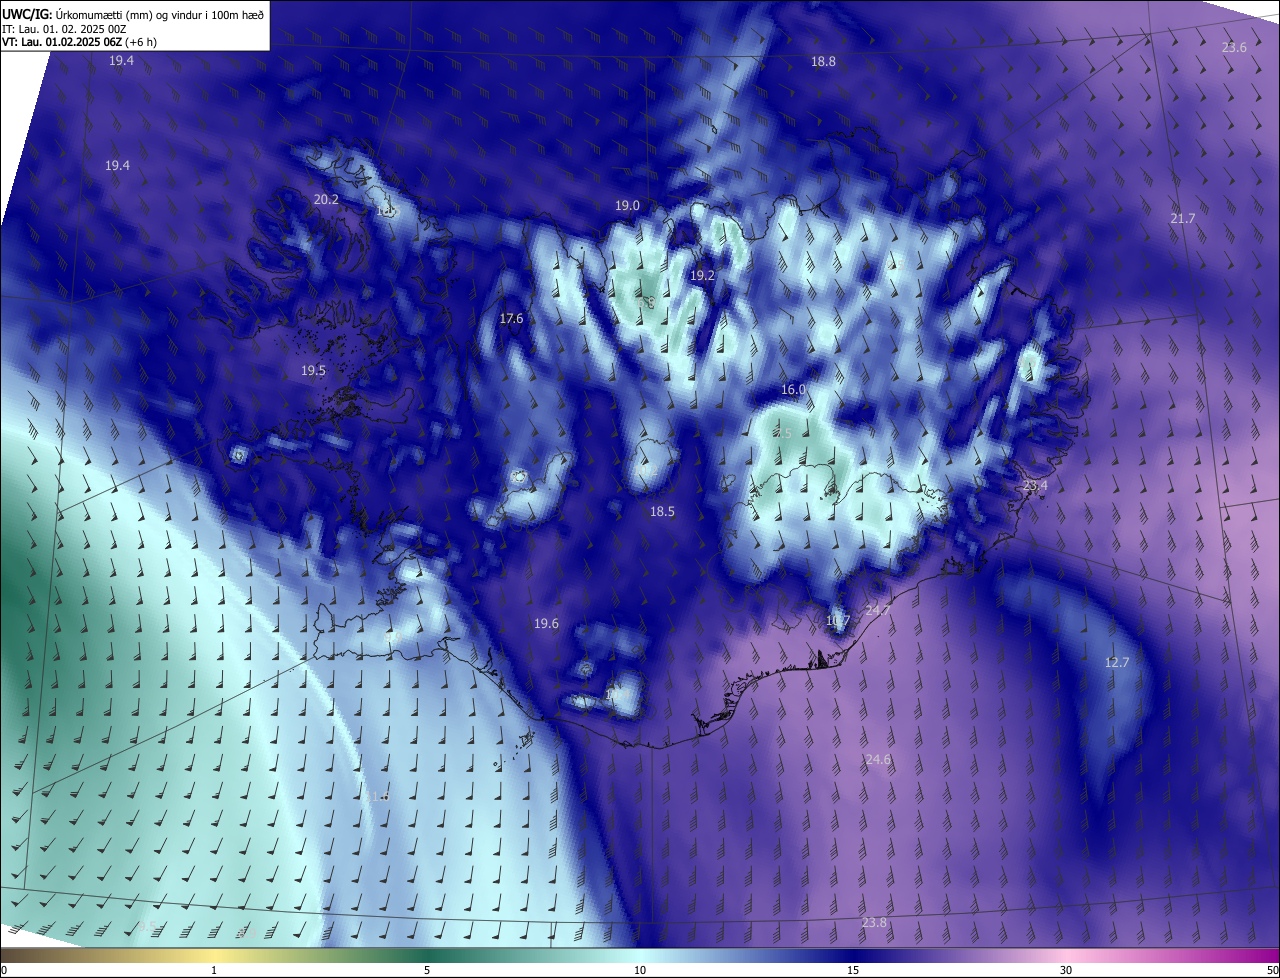This screenshot has width=1280, height=978.
Task: Click the color scale tick labeled 1
Action: 214,971
